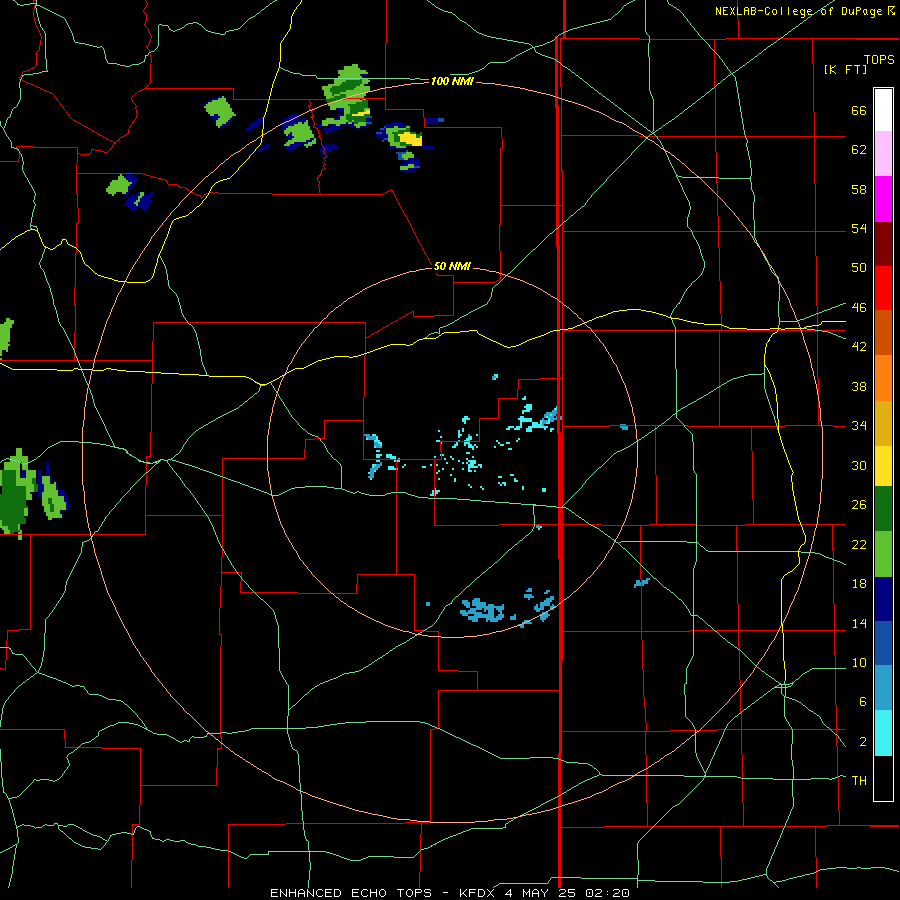Click the 'KFDX' radar site ID in caption
The image size is (900, 900).
476,893
